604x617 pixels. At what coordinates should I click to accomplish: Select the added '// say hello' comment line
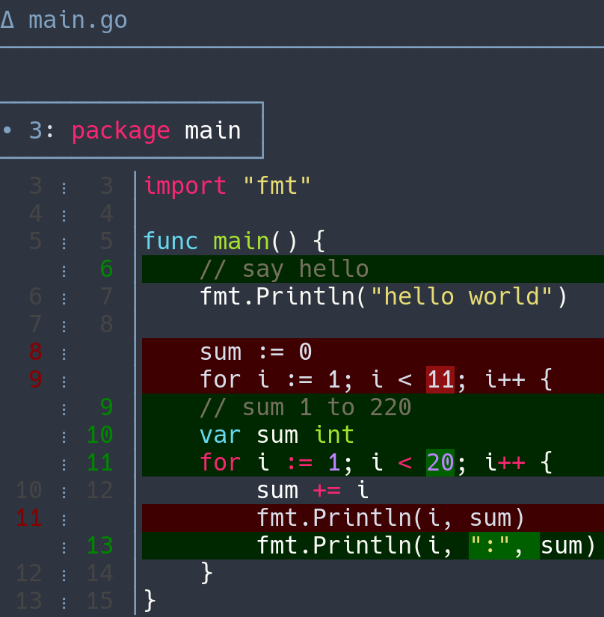pyautogui.click(x=284, y=269)
